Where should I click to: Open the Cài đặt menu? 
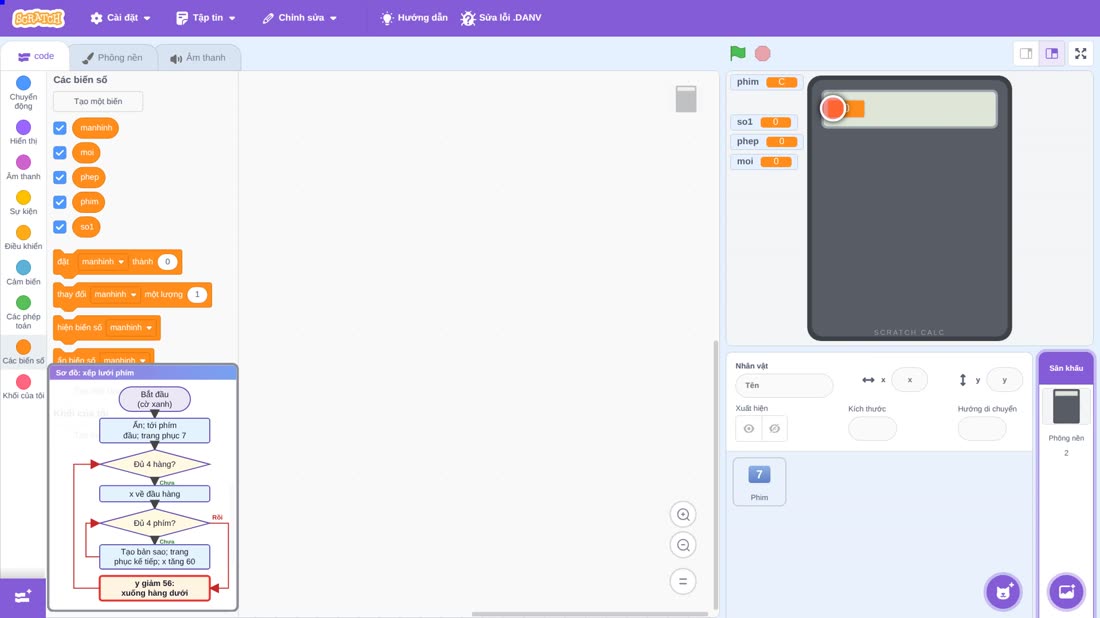(121, 18)
